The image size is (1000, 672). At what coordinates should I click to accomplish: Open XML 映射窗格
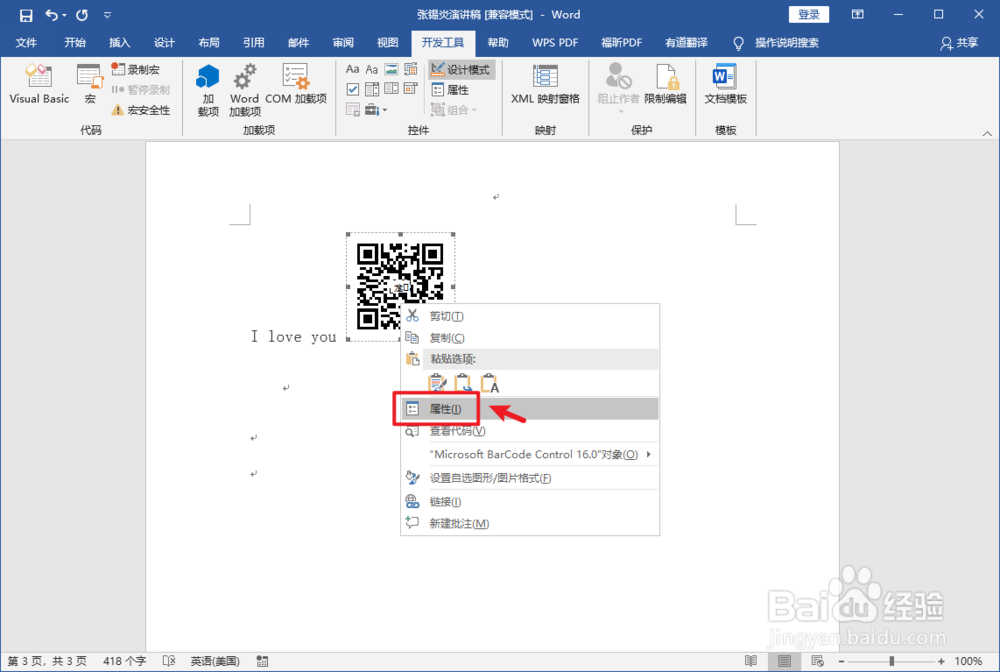545,84
